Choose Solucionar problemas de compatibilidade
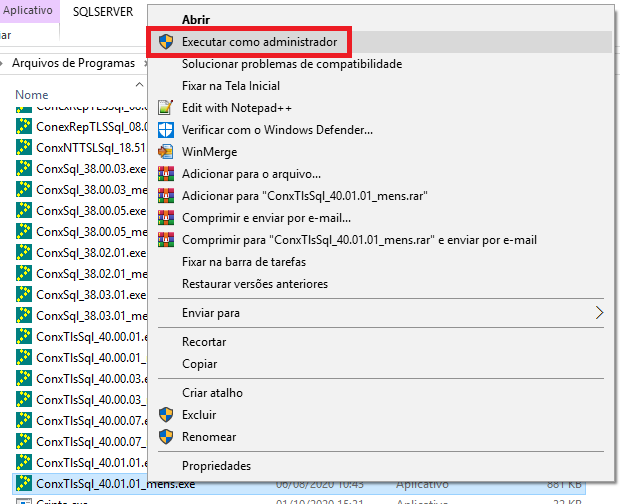 [x=292, y=64]
